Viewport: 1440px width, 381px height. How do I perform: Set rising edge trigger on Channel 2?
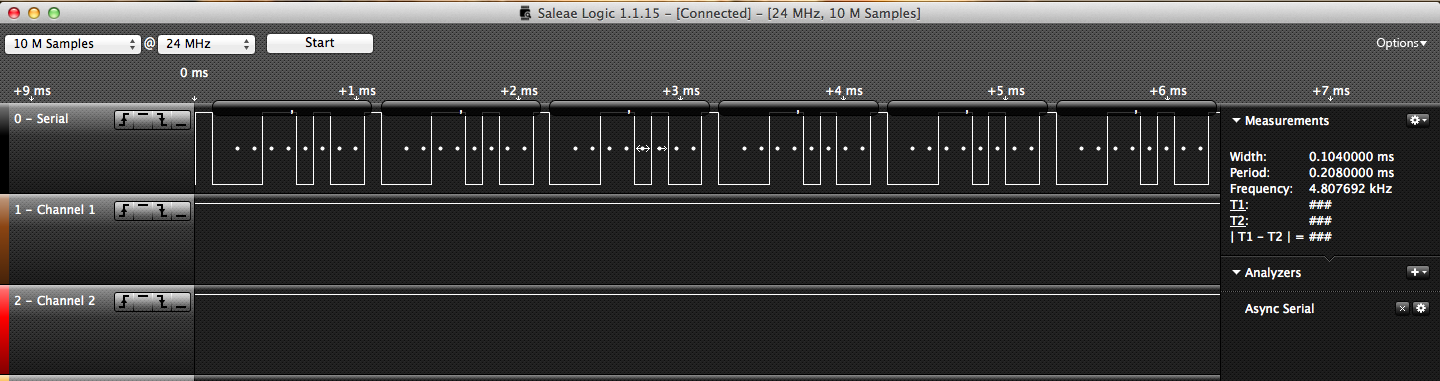pyautogui.click(x=125, y=300)
